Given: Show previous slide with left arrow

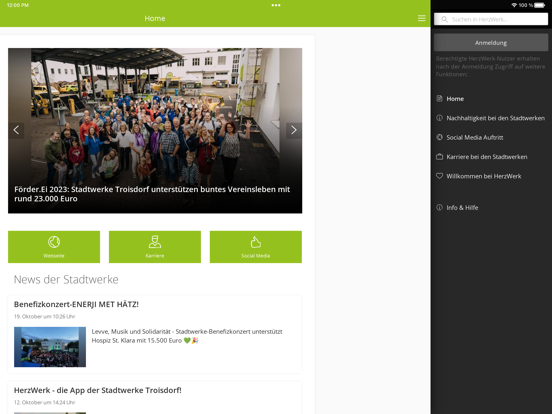Looking at the screenshot, I should (x=16, y=130).
